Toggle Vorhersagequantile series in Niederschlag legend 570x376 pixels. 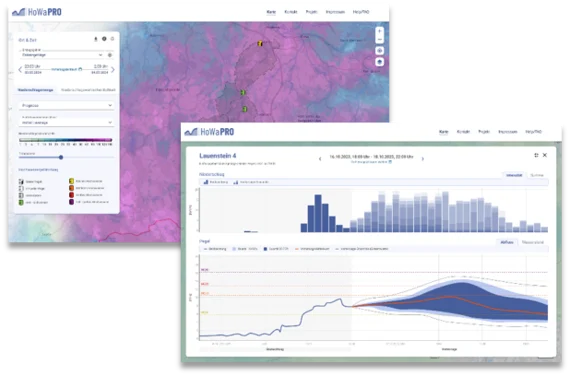(x=251, y=182)
